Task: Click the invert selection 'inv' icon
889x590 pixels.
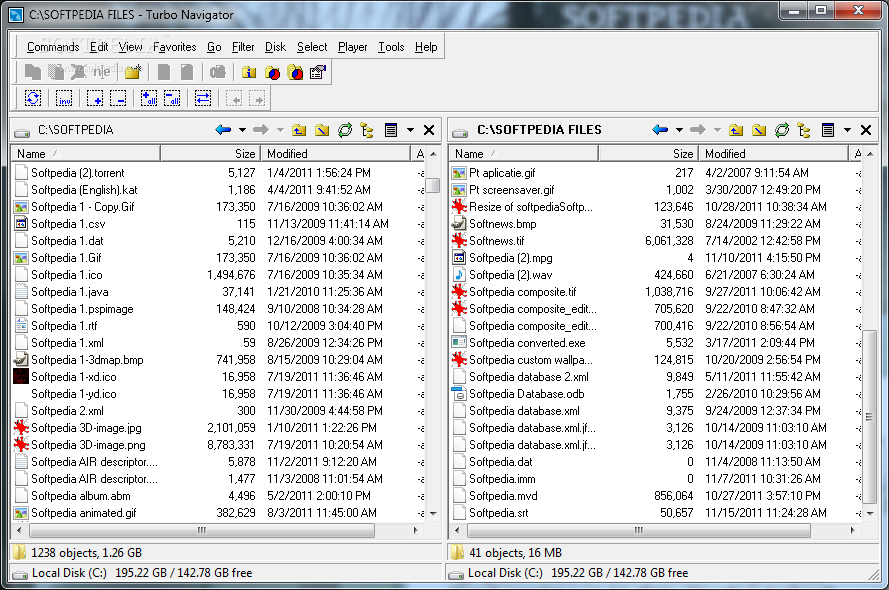Action: pyautogui.click(x=64, y=98)
